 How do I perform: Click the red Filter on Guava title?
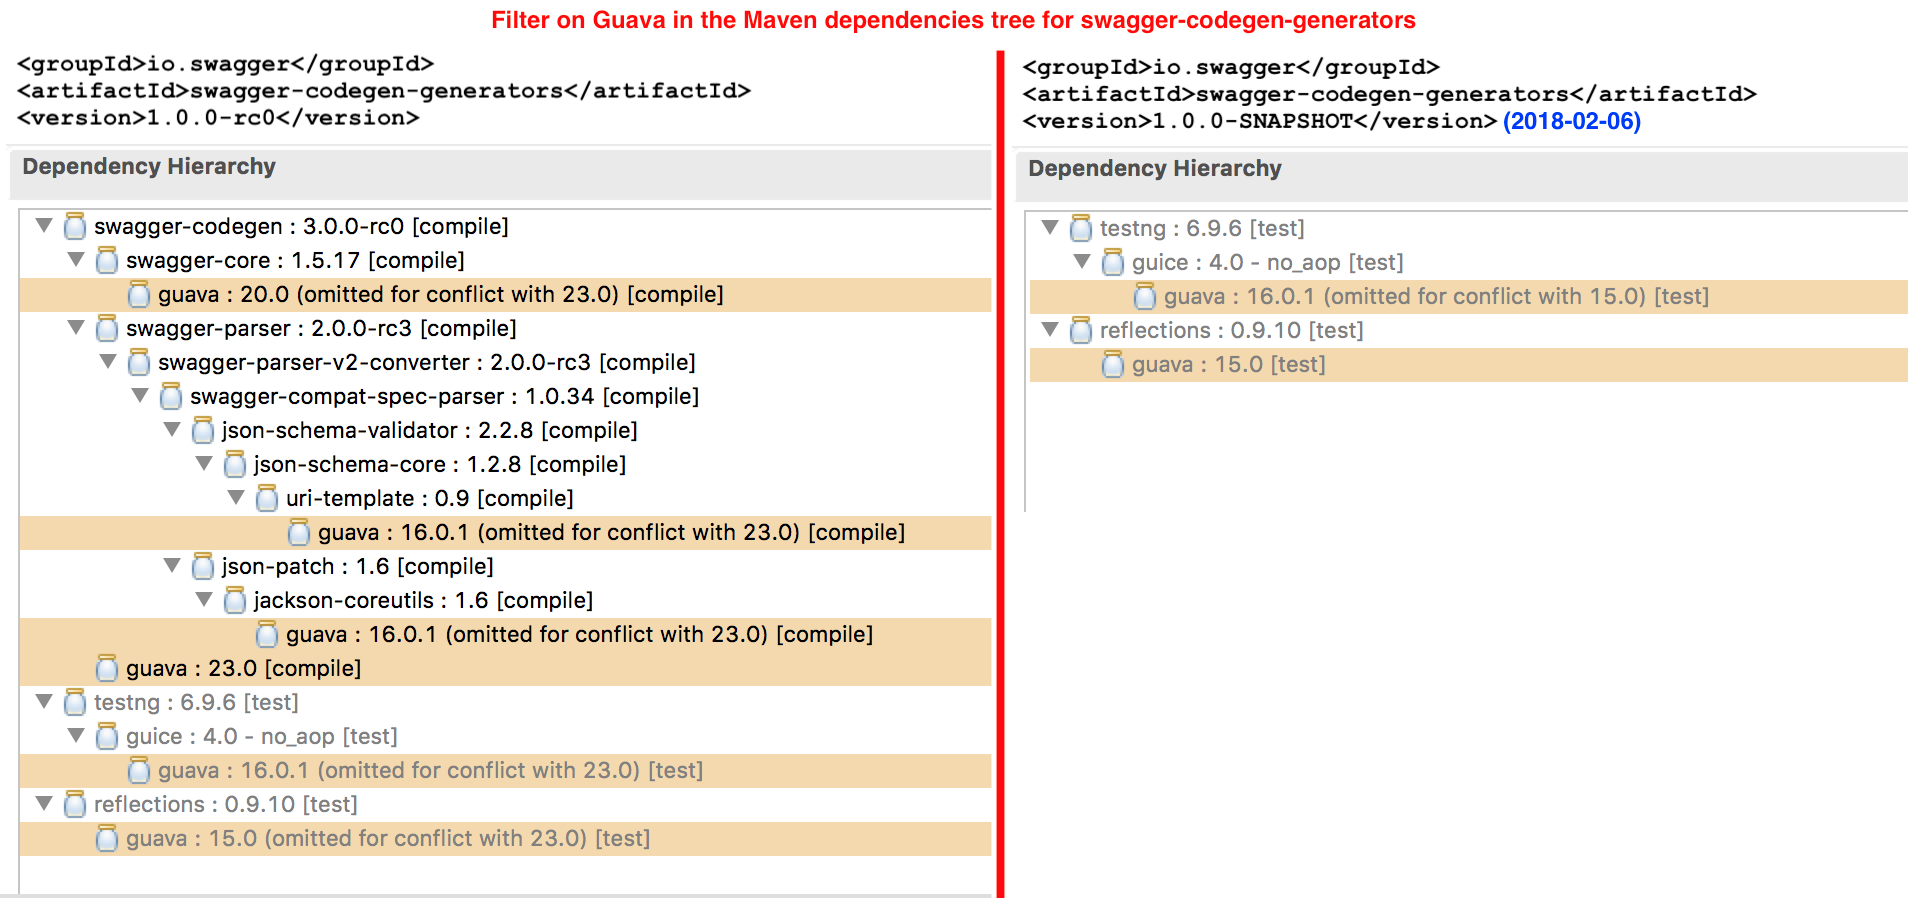[x=953, y=20]
